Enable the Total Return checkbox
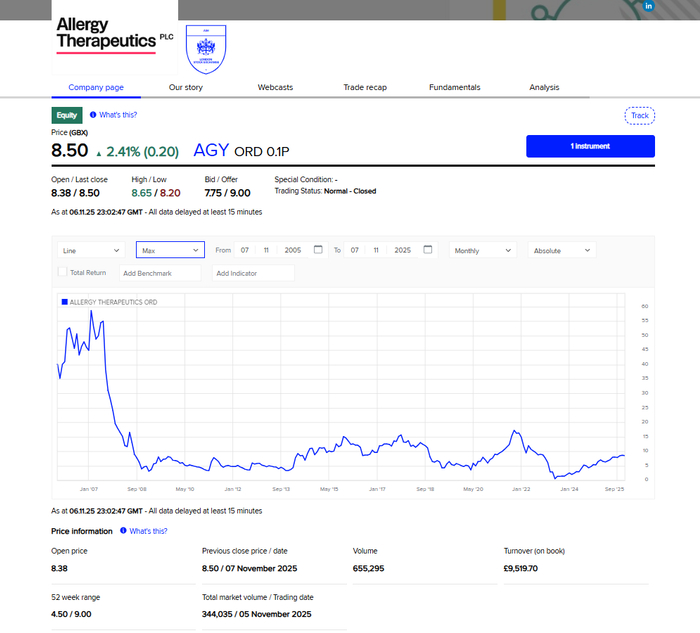Screen dimensions: 700x633 coord(62,272)
